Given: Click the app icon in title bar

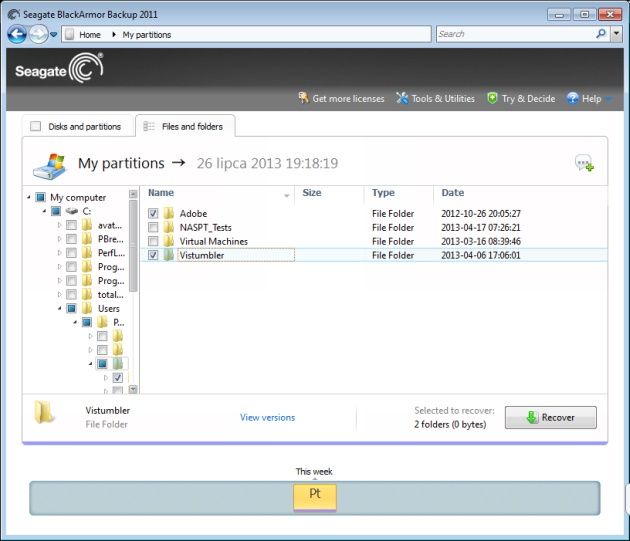Looking at the screenshot, I should (14, 14).
